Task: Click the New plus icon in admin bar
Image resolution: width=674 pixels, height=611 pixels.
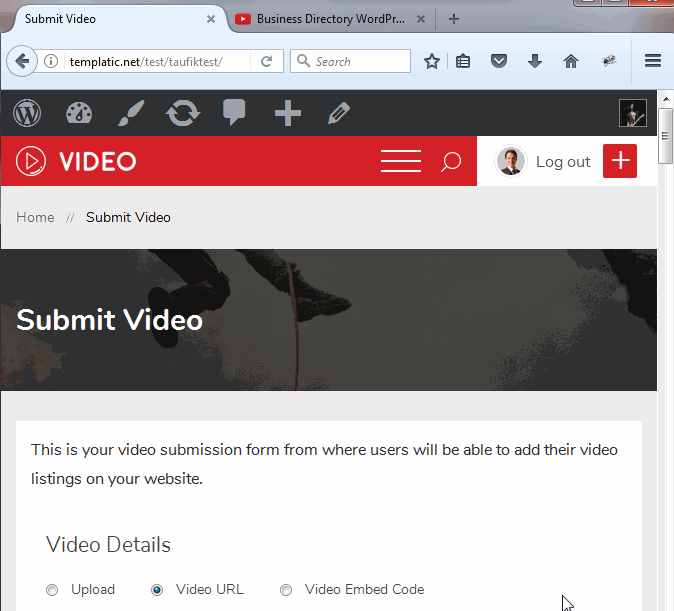Action: click(288, 113)
